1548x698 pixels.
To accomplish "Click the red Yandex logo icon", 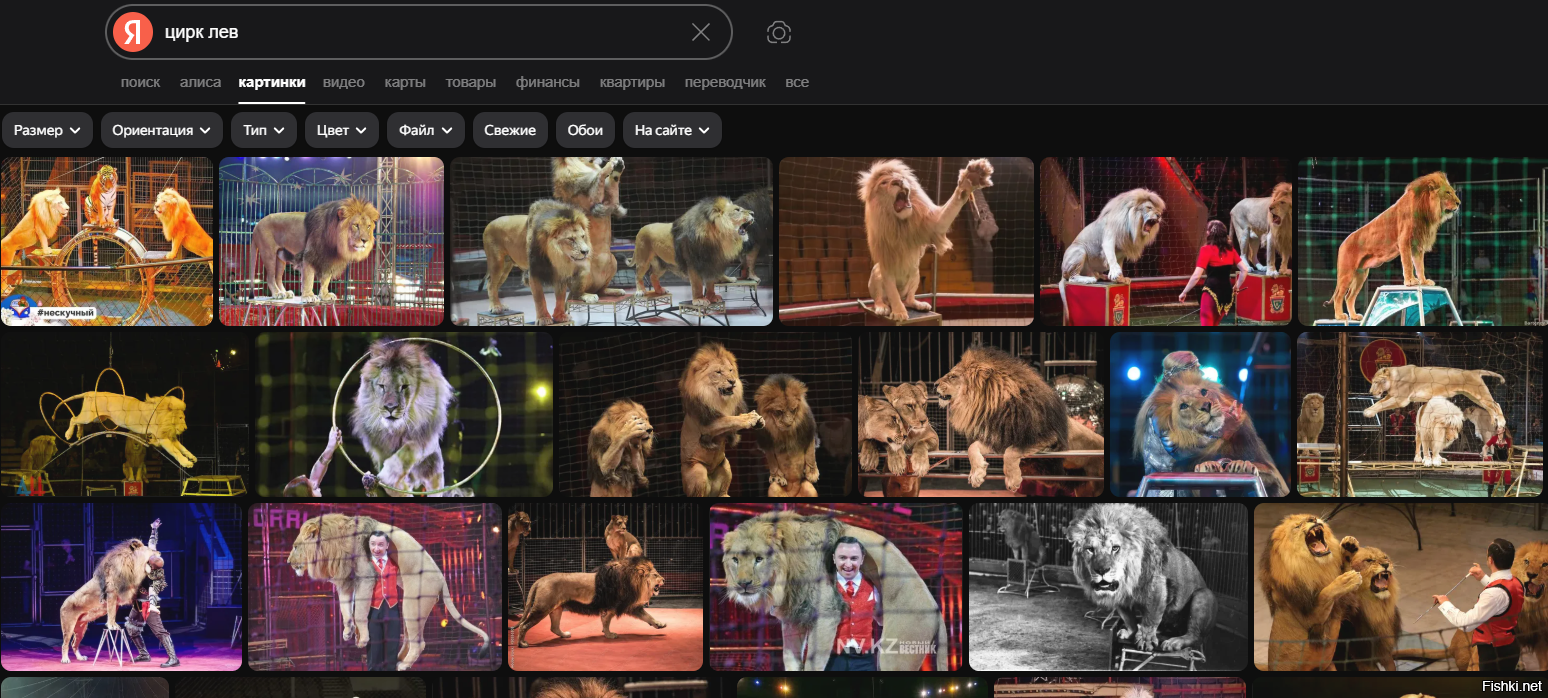I will 132,32.
